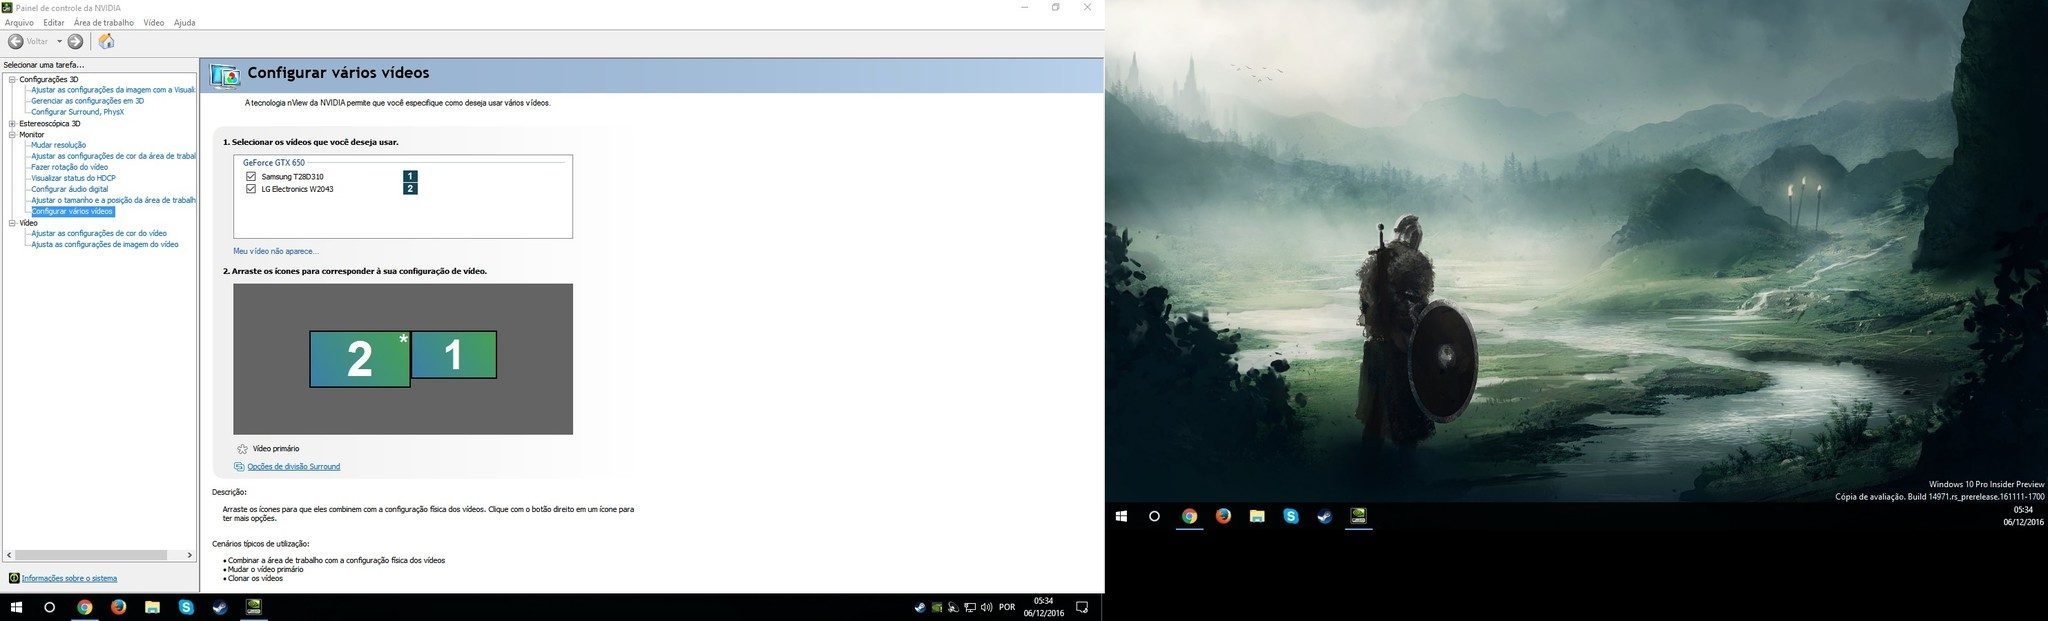
Task: Click the volume speaker tray icon
Action: tap(987, 607)
